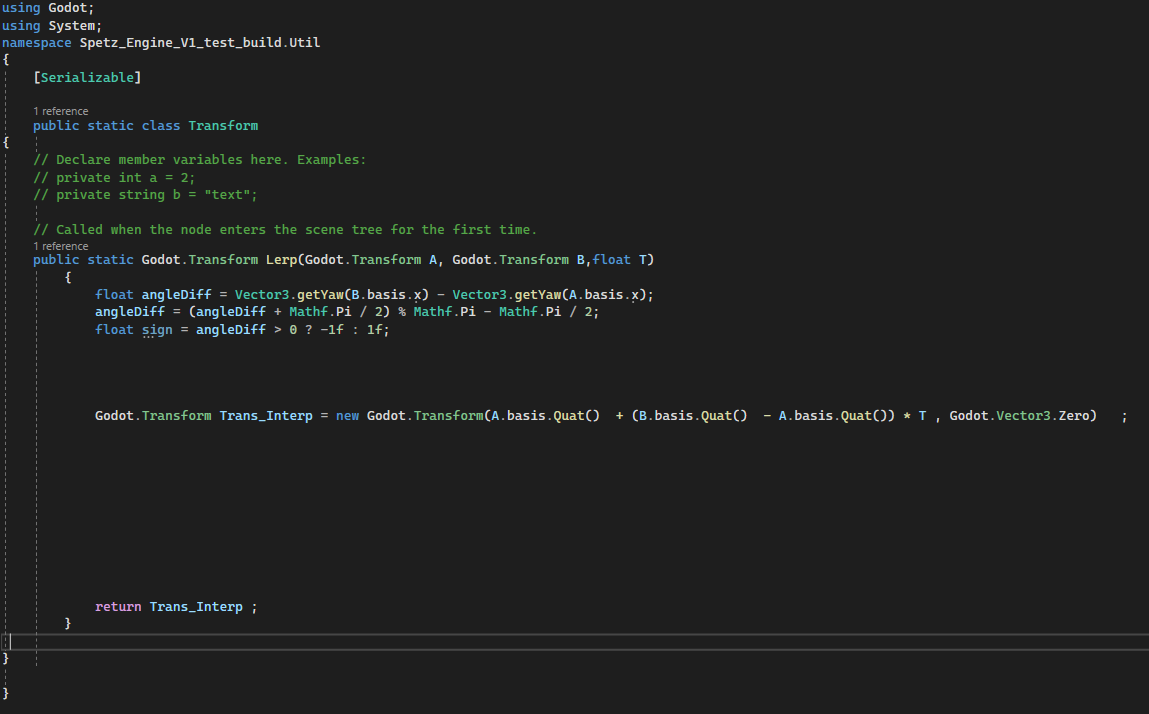The width and height of the screenshot is (1149, 714).
Task: Click the [Serializable] attribute
Action: (x=87, y=77)
